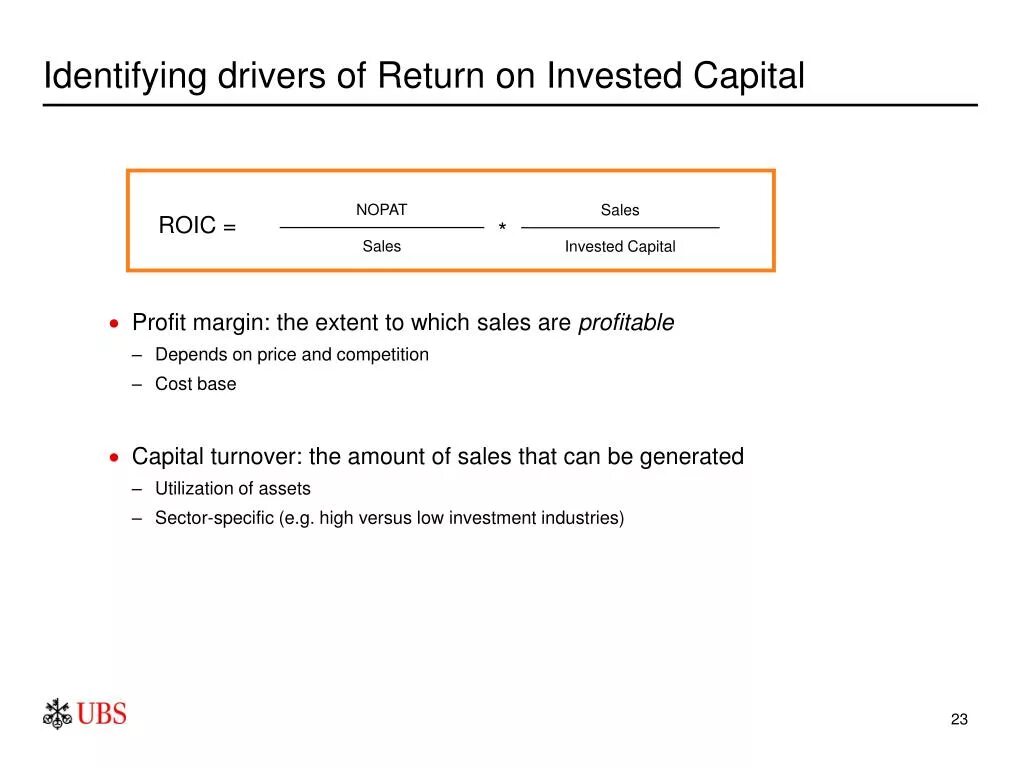Image resolution: width=1024 pixels, height=768 pixels.
Task: Click 'Depends on price and competition' sub-bullet
Action: pos(292,355)
